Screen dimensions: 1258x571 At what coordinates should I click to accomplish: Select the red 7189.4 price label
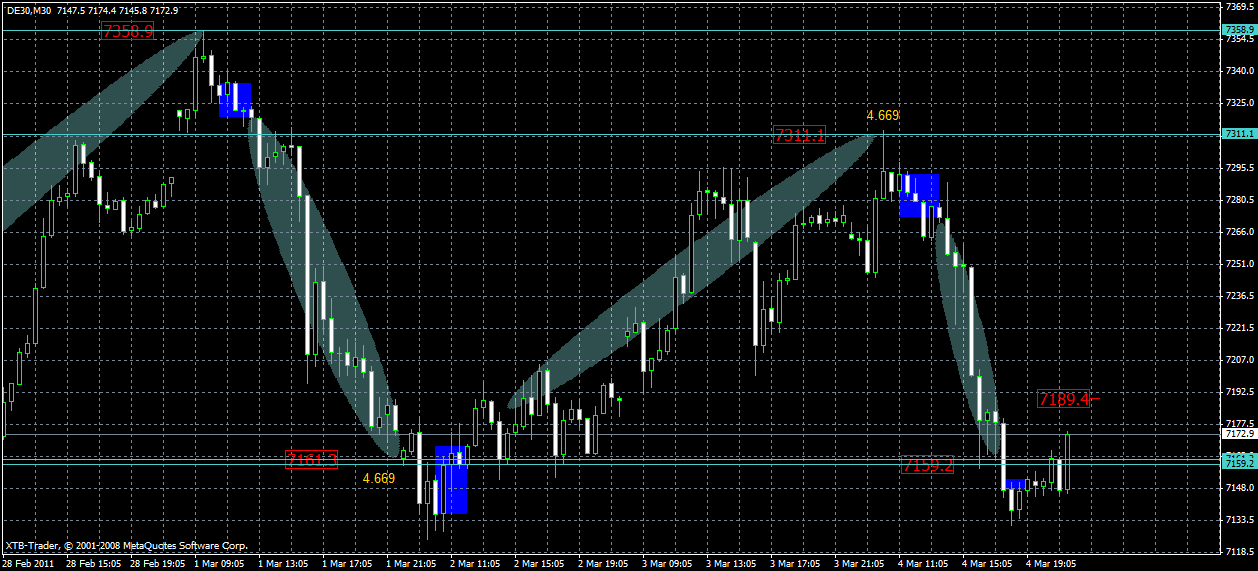[1064, 399]
